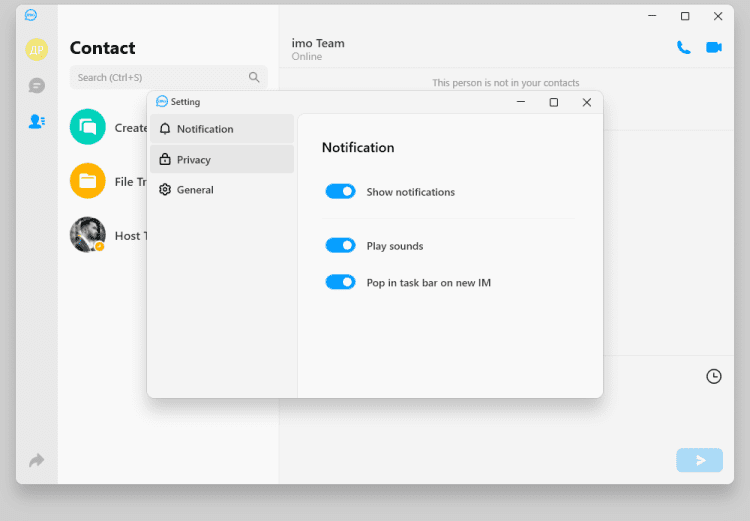The image size is (750, 521).
Task: Click the green Create group icon
Action: [88, 127]
